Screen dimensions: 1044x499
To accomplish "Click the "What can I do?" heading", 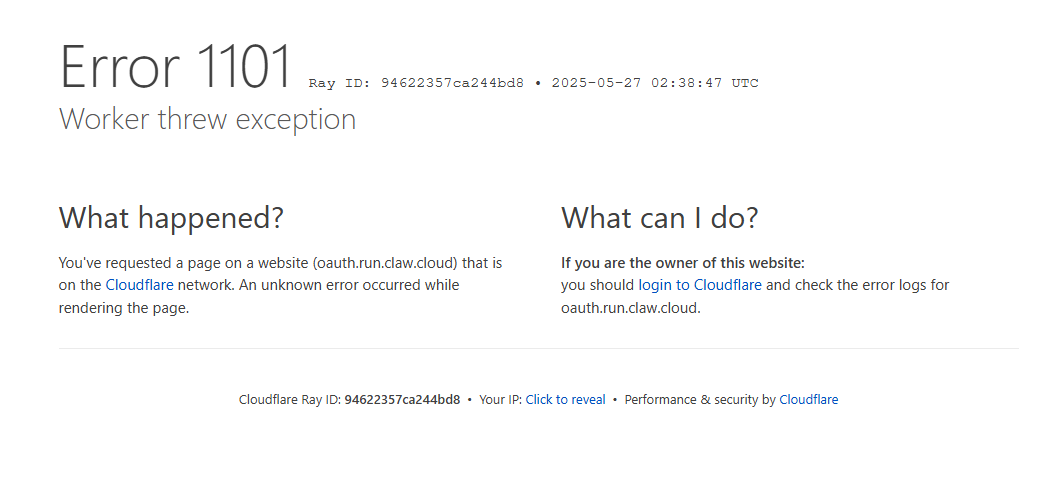I will tap(660, 218).
